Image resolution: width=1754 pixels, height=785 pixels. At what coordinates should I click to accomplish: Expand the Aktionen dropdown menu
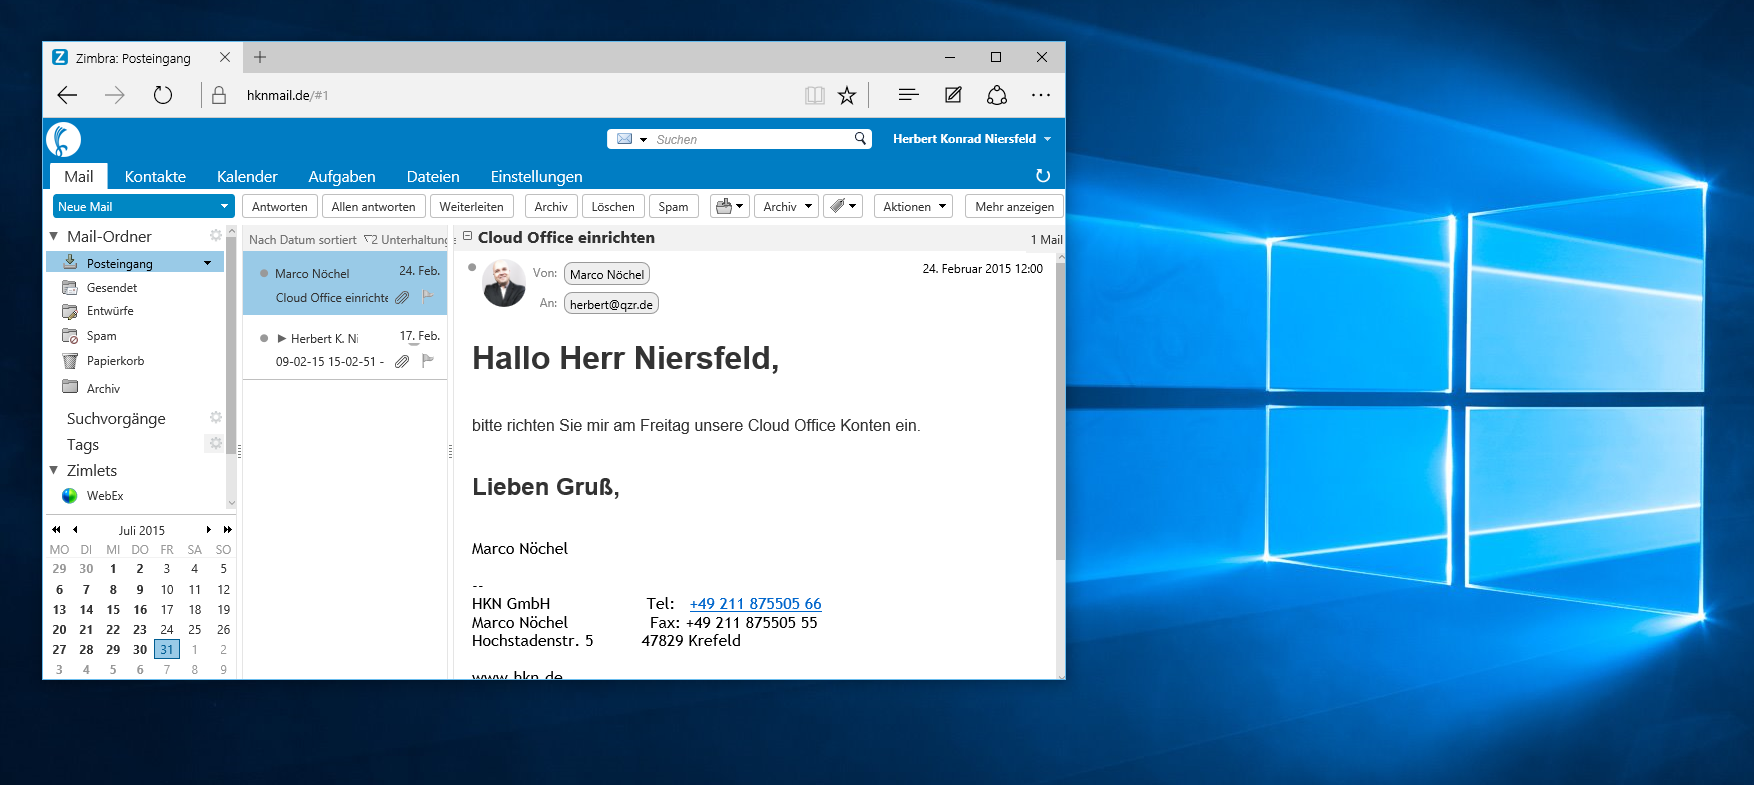pos(913,207)
